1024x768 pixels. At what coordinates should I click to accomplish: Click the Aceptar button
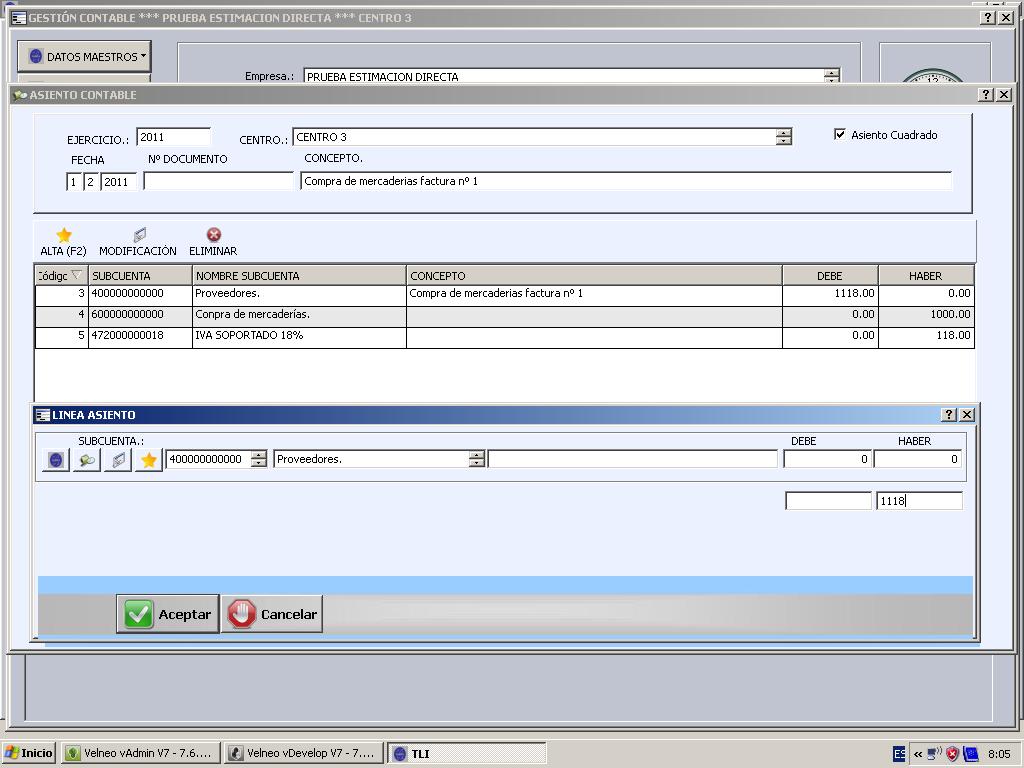pyautogui.click(x=168, y=614)
